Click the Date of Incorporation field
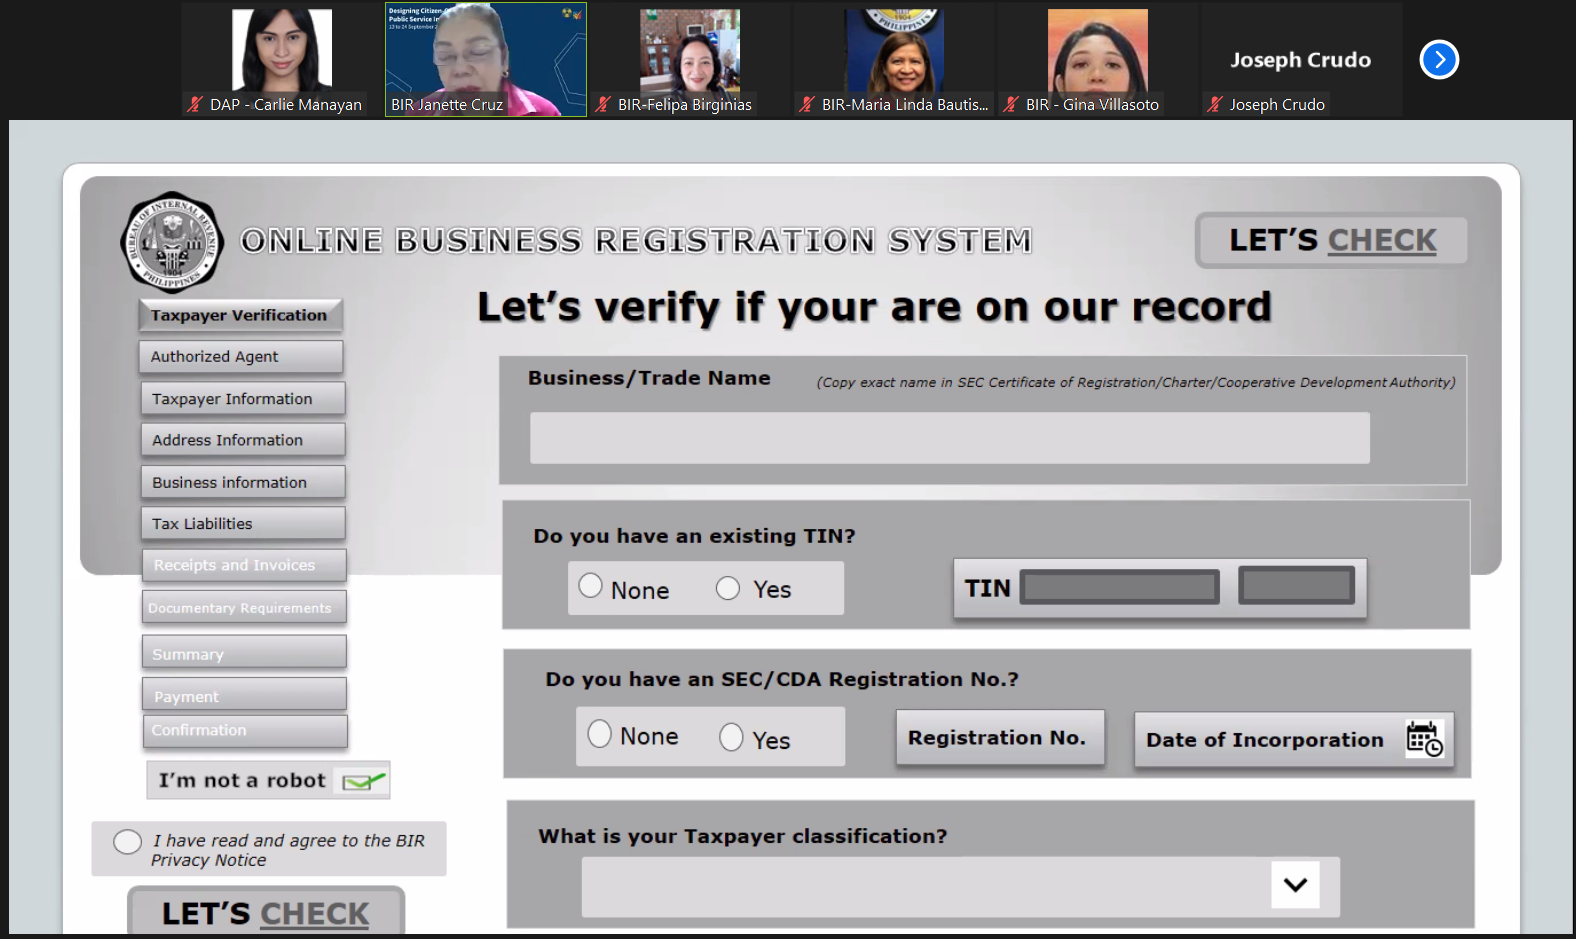The height and width of the screenshot is (939, 1576). 1294,740
